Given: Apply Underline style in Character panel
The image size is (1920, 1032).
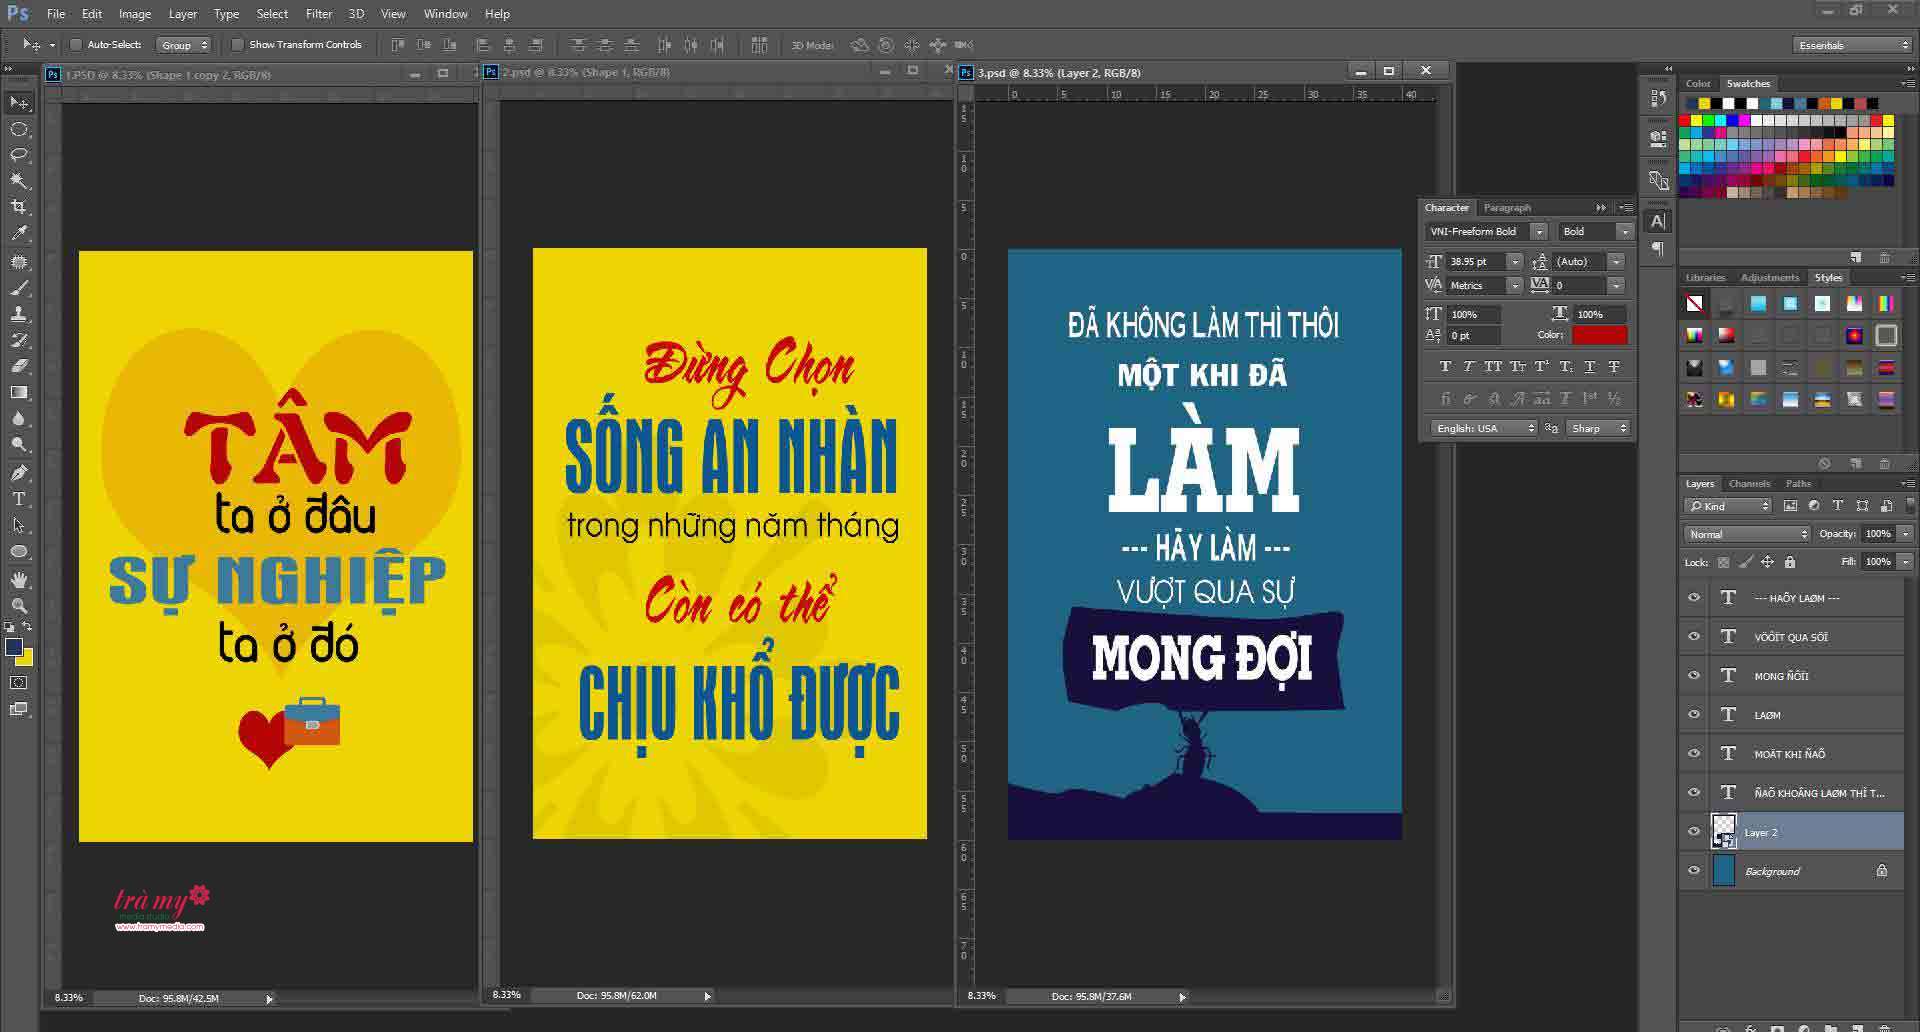Looking at the screenshot, I should click(x=1590, y=367).
